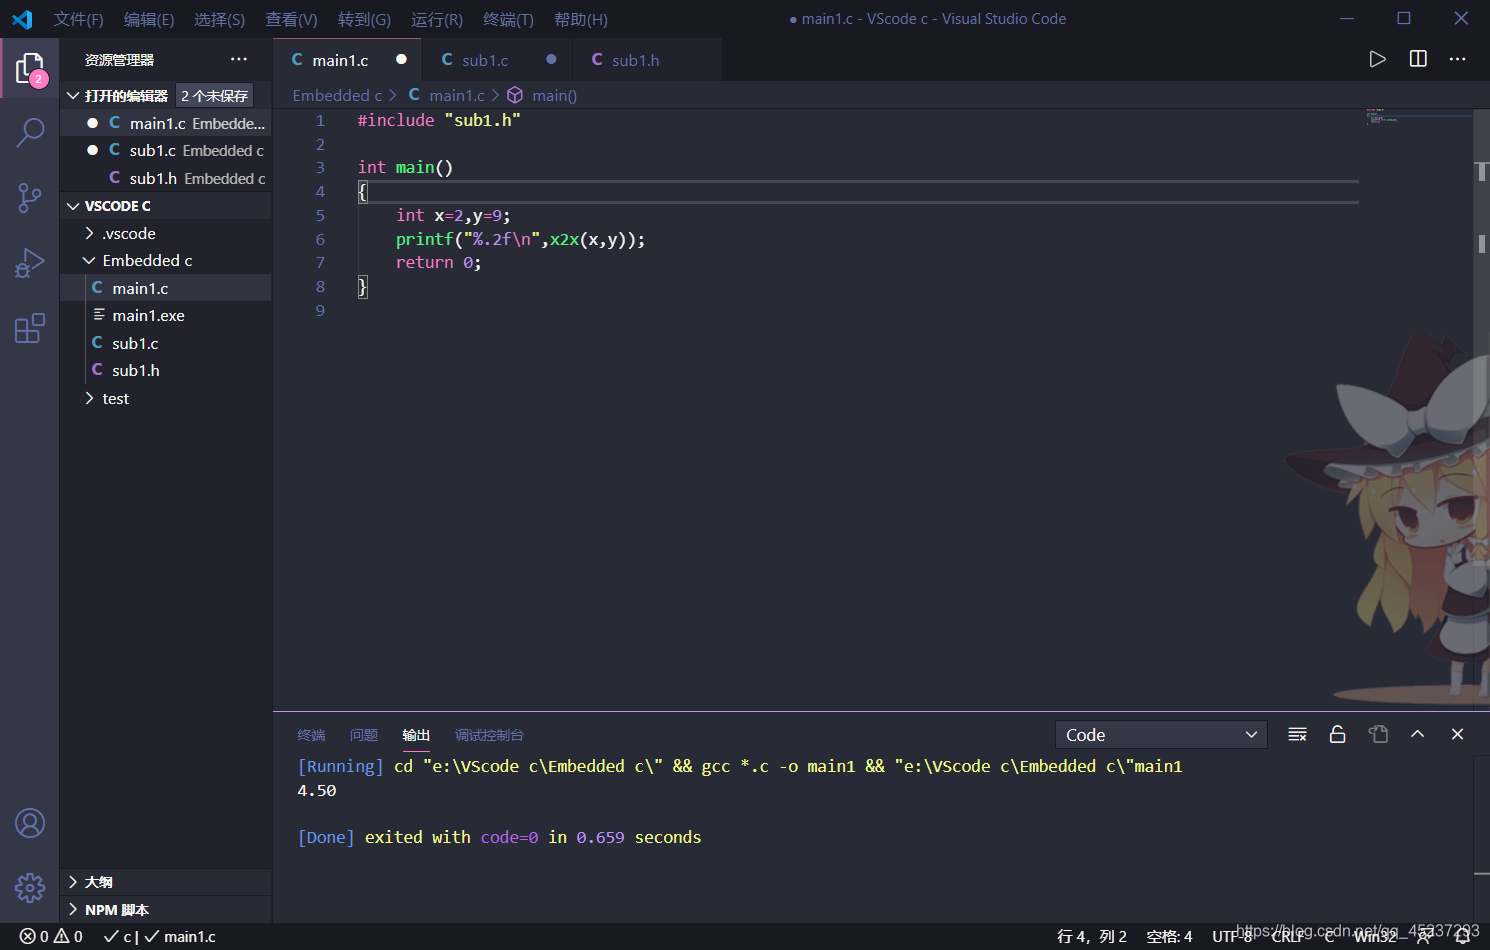Open editor more actions ellipsis
1490x950 pixels.
coord(1457,59)
